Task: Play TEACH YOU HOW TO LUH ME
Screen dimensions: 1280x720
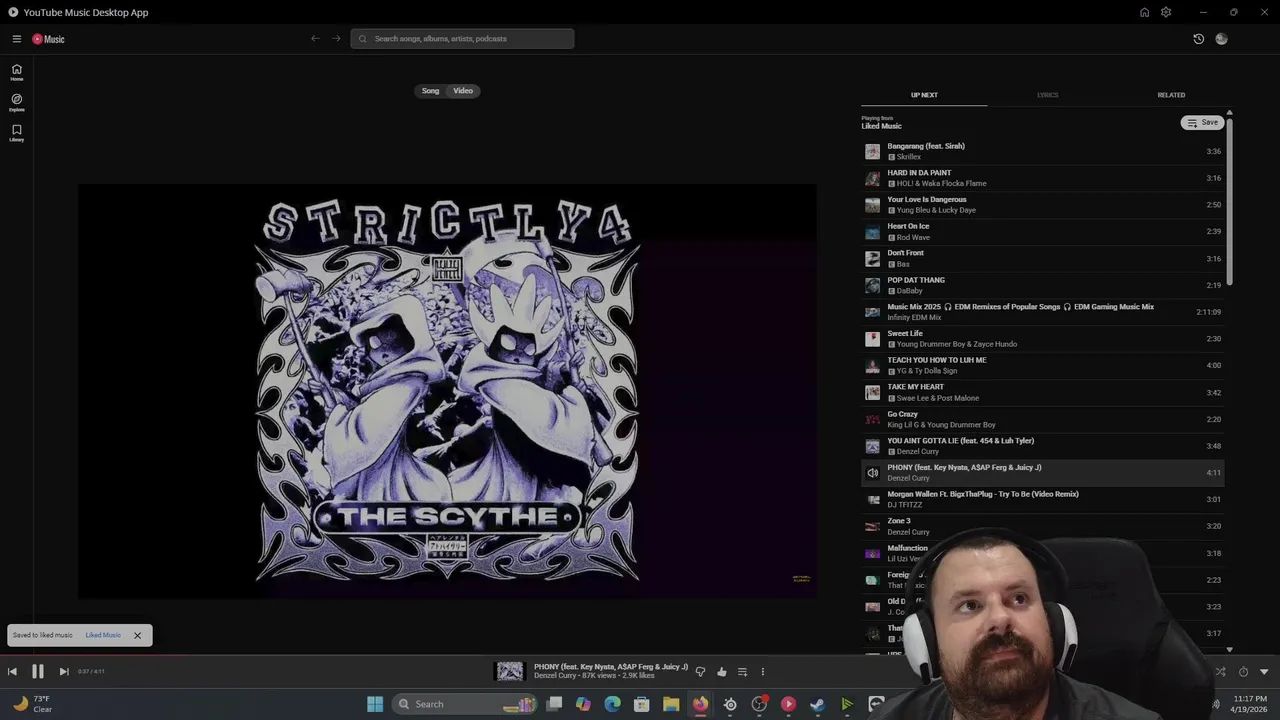Action: pos(1042,365)
